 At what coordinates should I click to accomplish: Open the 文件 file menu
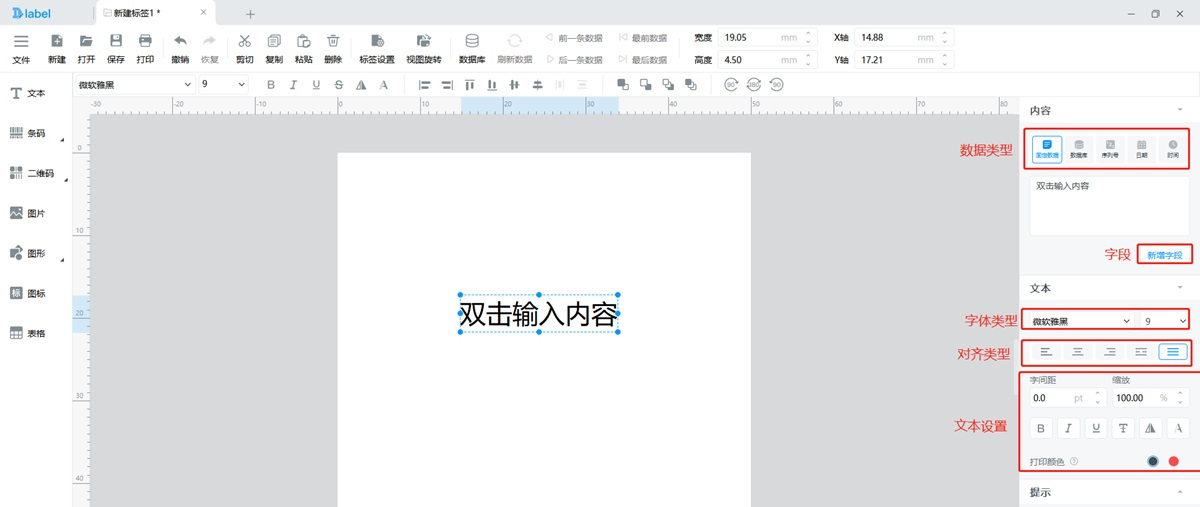tap(21, 46)
